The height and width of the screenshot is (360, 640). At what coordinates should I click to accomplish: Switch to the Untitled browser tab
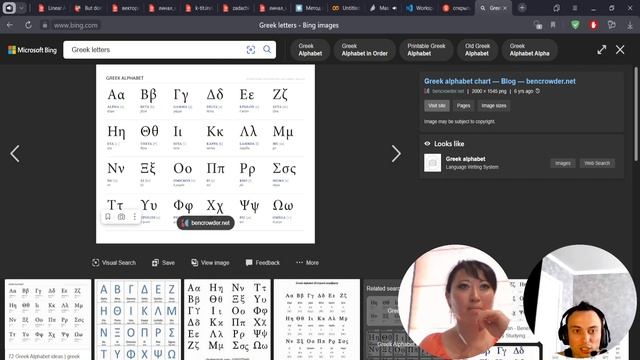[x=346, y=8]
